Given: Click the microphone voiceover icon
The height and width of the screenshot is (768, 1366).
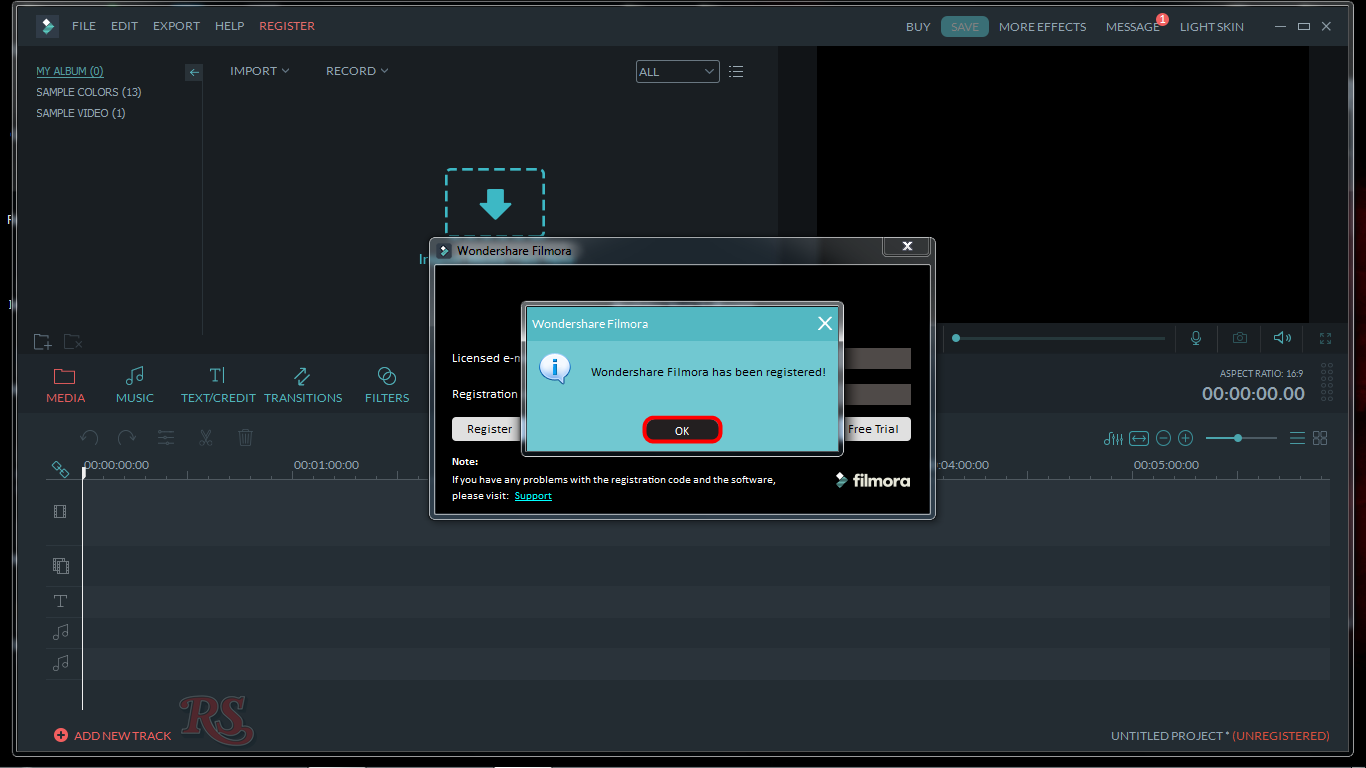Looking at the screenshot, I should click(1196, 338).
